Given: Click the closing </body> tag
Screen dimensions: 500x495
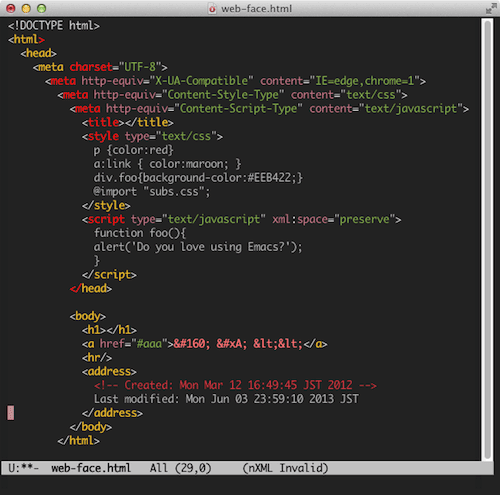Looking at the screenshot, I should [x=91, y=427].
